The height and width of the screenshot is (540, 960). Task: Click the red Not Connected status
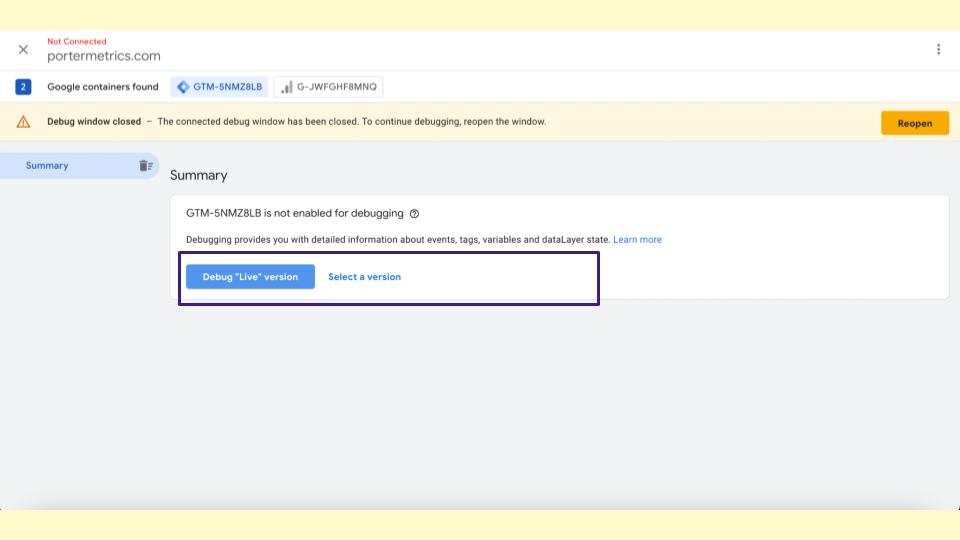77,41
